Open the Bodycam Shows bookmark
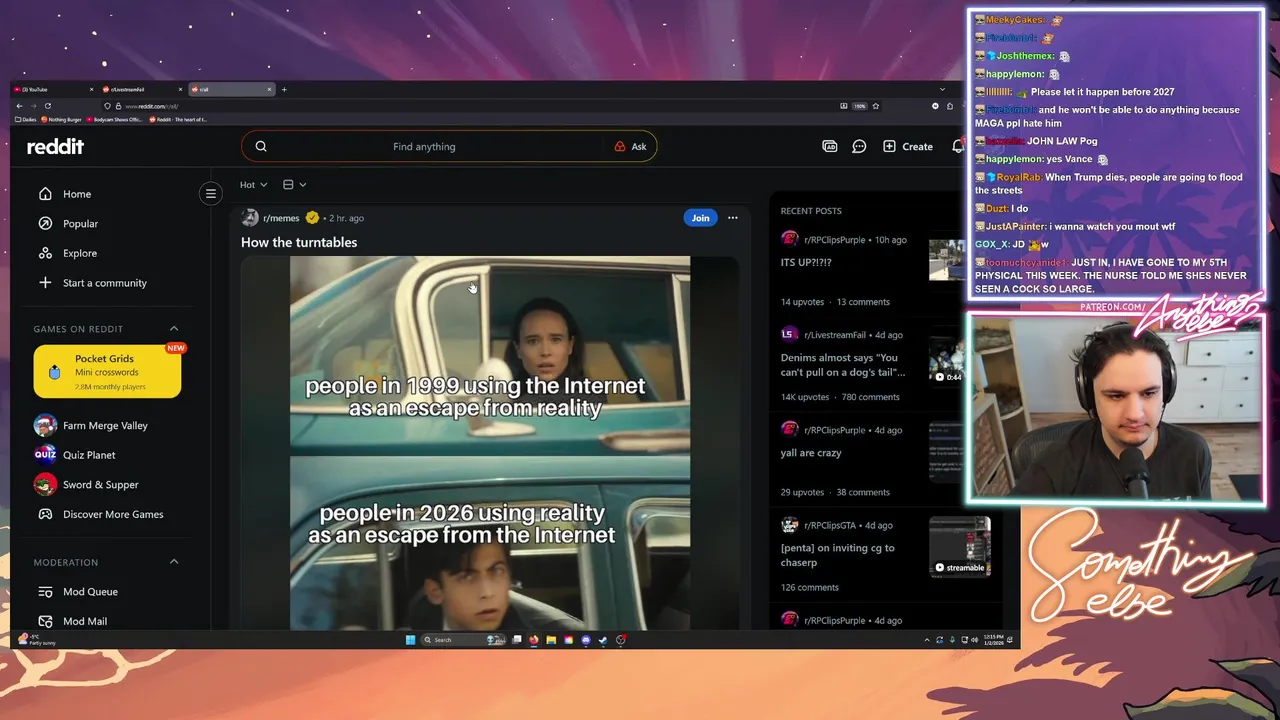 pos(115,120)
